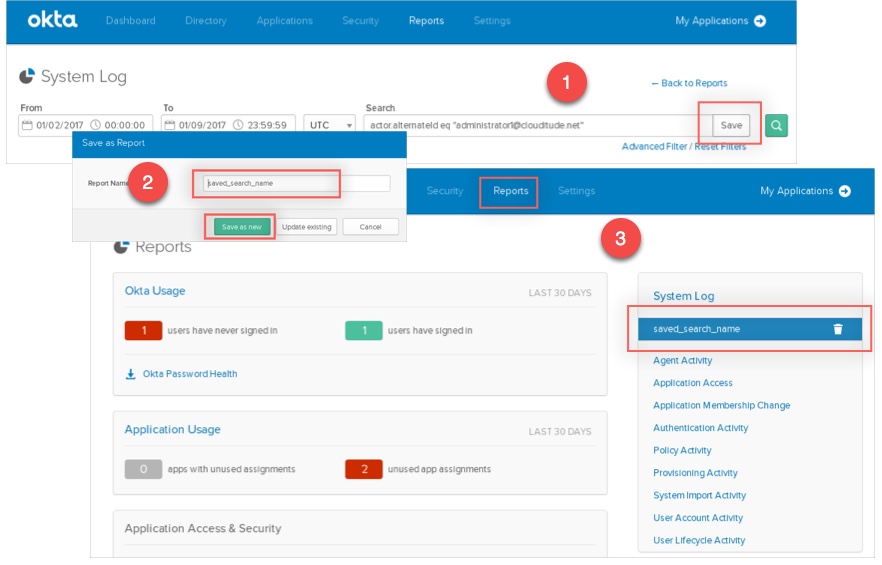Viewport: 882px width, 565px height.
Task: Cancel the Save as Report dialog
Action: coord(371,227)
